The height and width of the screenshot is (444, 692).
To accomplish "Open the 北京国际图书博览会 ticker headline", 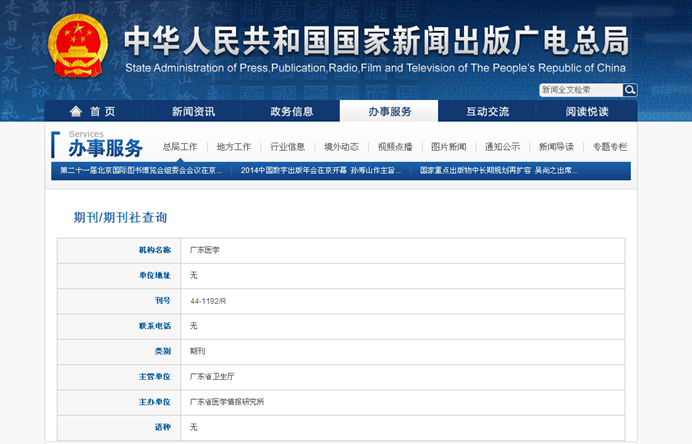I will [141, 171].
